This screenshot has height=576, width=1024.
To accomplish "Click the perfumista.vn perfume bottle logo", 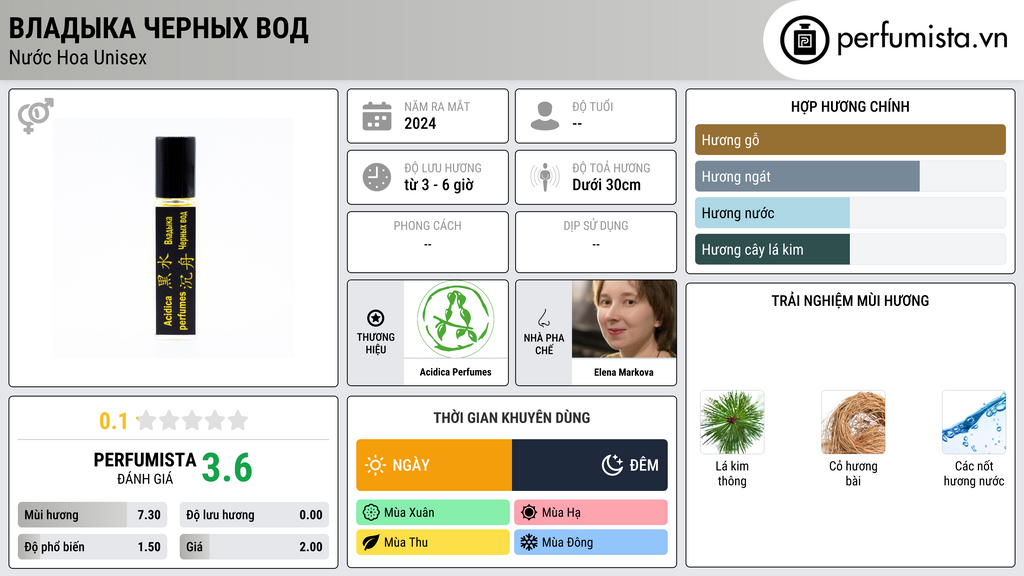I will click(x=804, y=40).
